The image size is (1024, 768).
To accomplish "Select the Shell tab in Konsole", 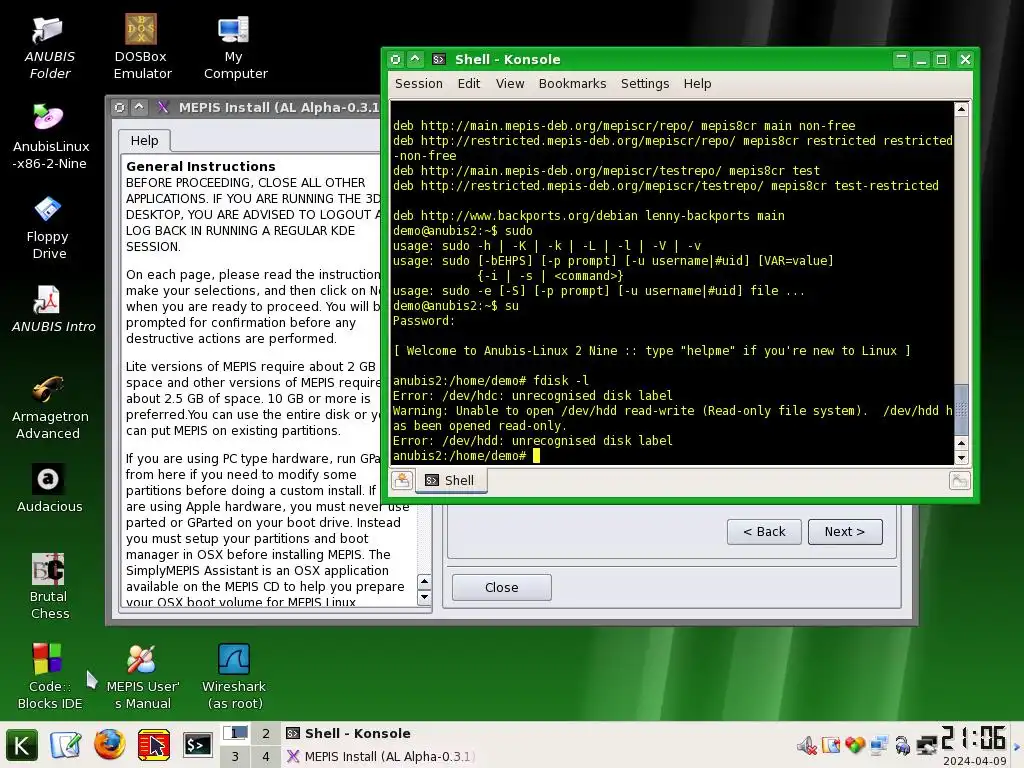I will click(451, 481).
